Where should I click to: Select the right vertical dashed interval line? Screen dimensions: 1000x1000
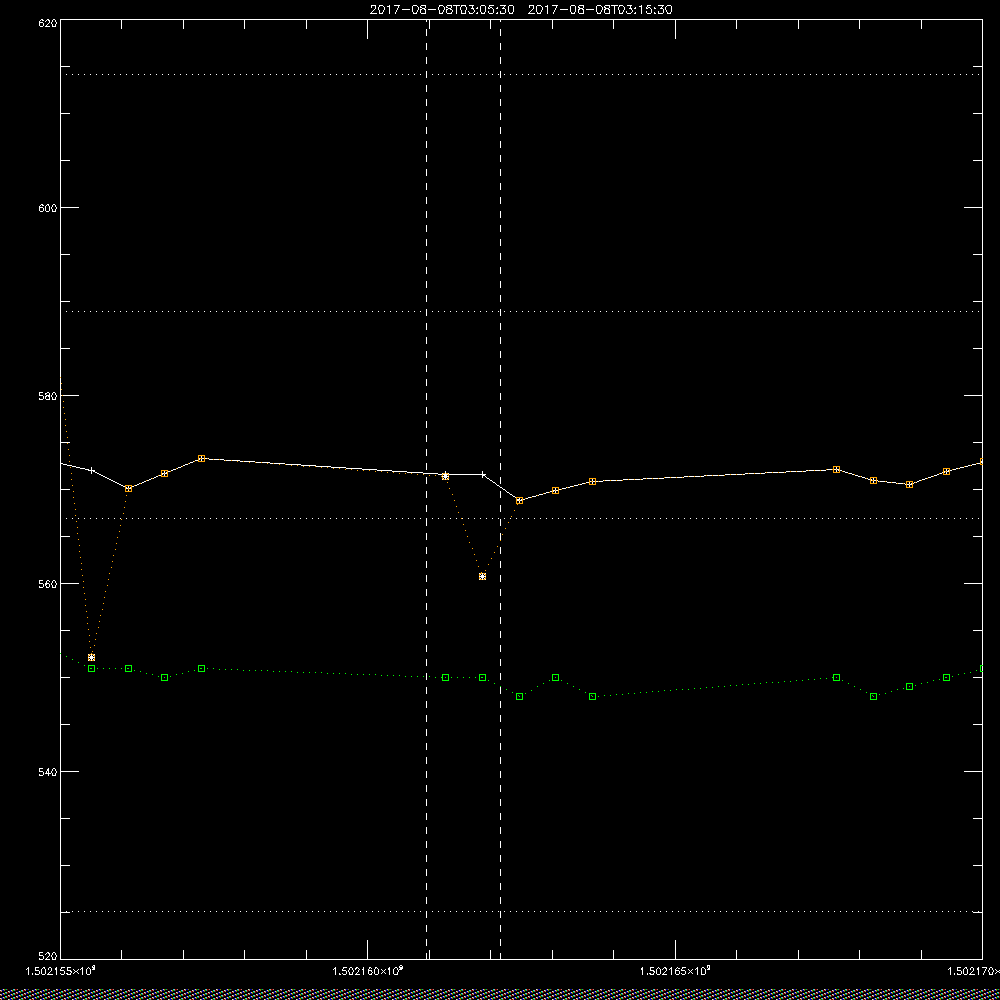click(x=500, y=489)
